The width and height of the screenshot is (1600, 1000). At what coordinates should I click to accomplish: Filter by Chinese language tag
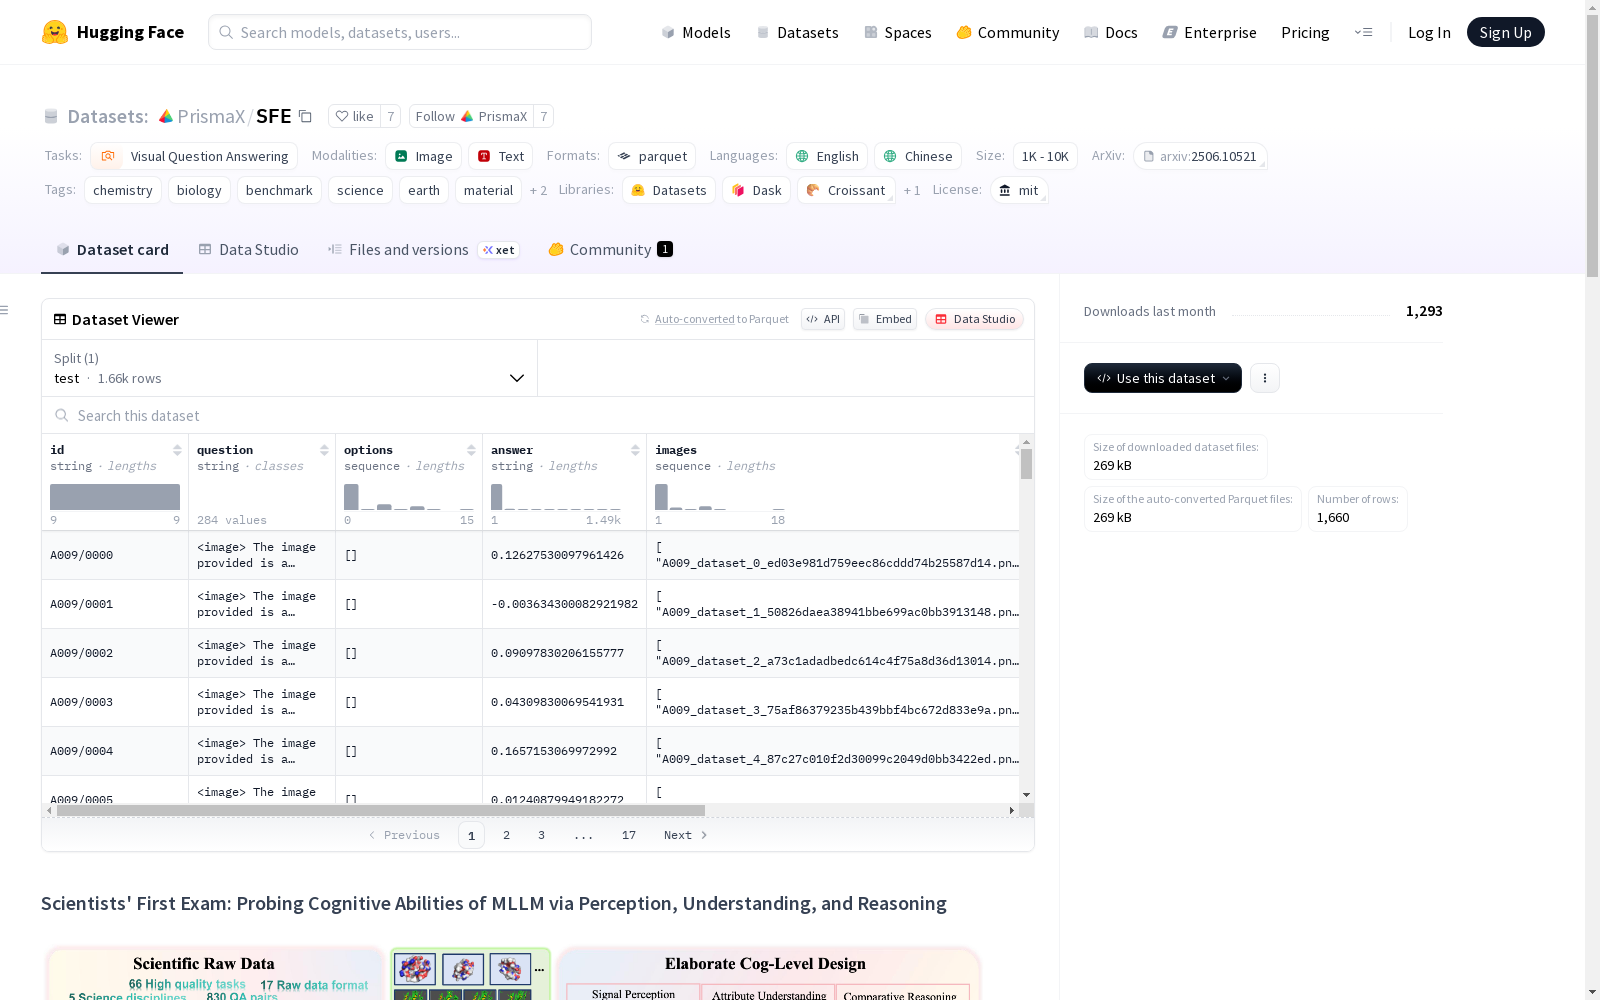(918, 156)
